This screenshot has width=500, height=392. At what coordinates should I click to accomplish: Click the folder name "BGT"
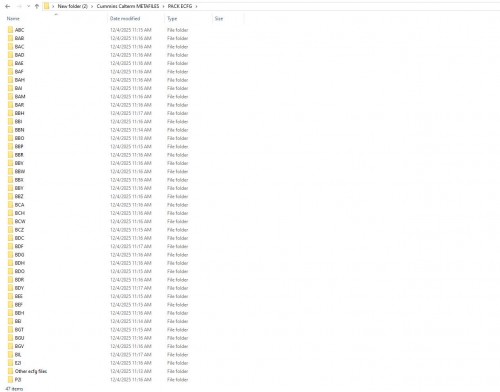pos(19,330)
